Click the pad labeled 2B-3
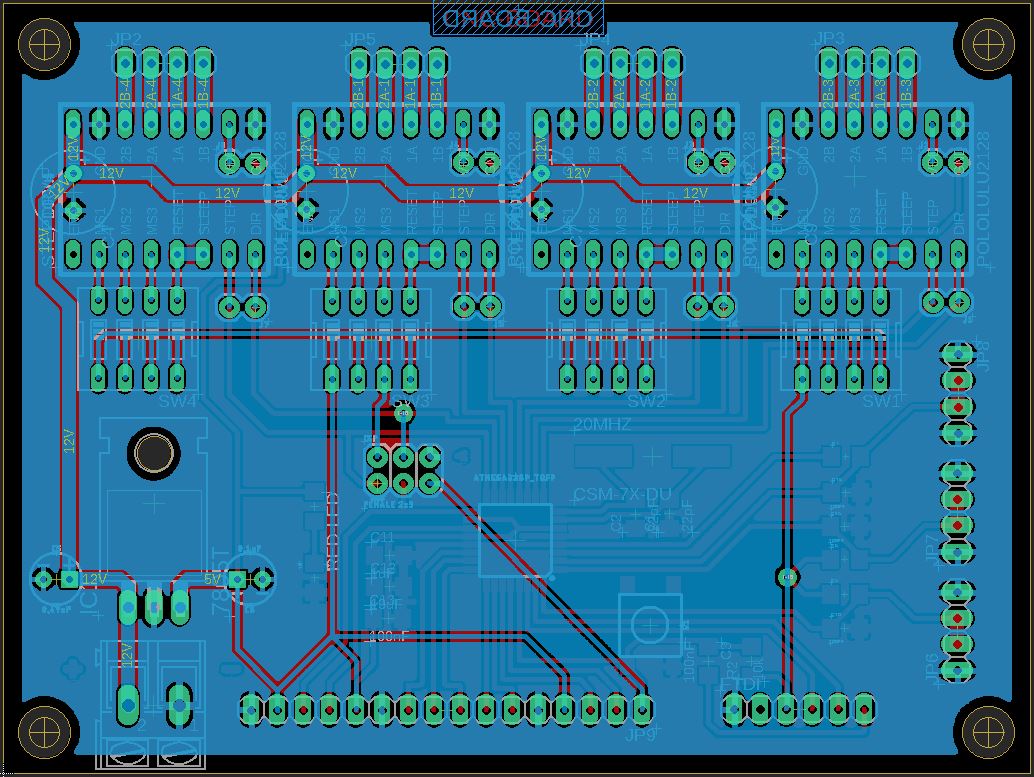This screenshot has height=777, width=1034. (828, 64)
